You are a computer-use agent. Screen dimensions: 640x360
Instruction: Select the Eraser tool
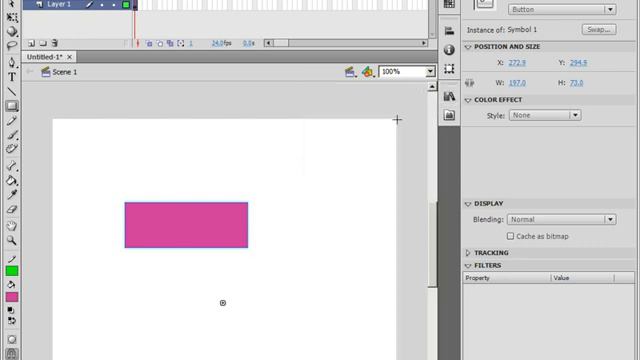[12, 209]
